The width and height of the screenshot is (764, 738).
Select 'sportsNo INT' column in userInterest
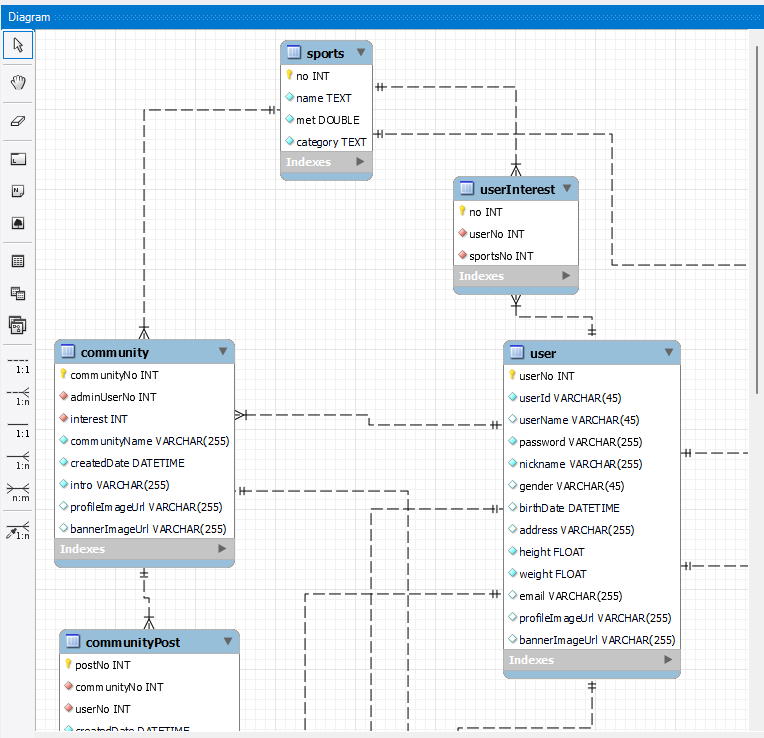click(x=516, y=256)
